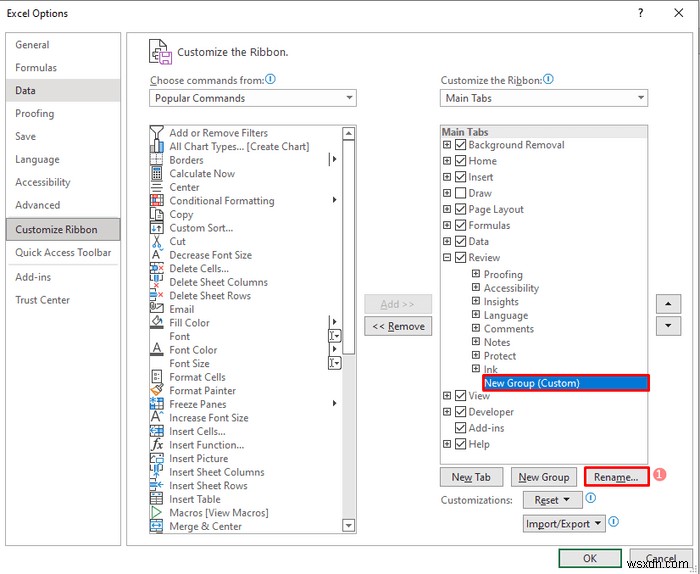Move selected item down with arrow button
The image size is (700, 574).
(x=668, y=325)
